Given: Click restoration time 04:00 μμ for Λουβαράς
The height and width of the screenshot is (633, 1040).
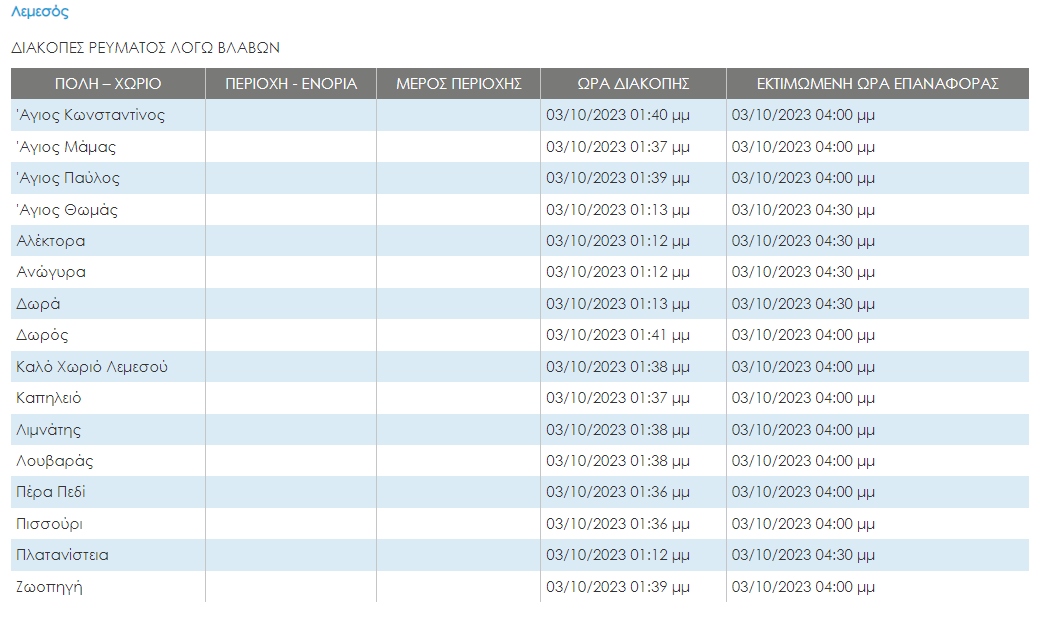Looking at the screenshot, I should pos(803,461).
